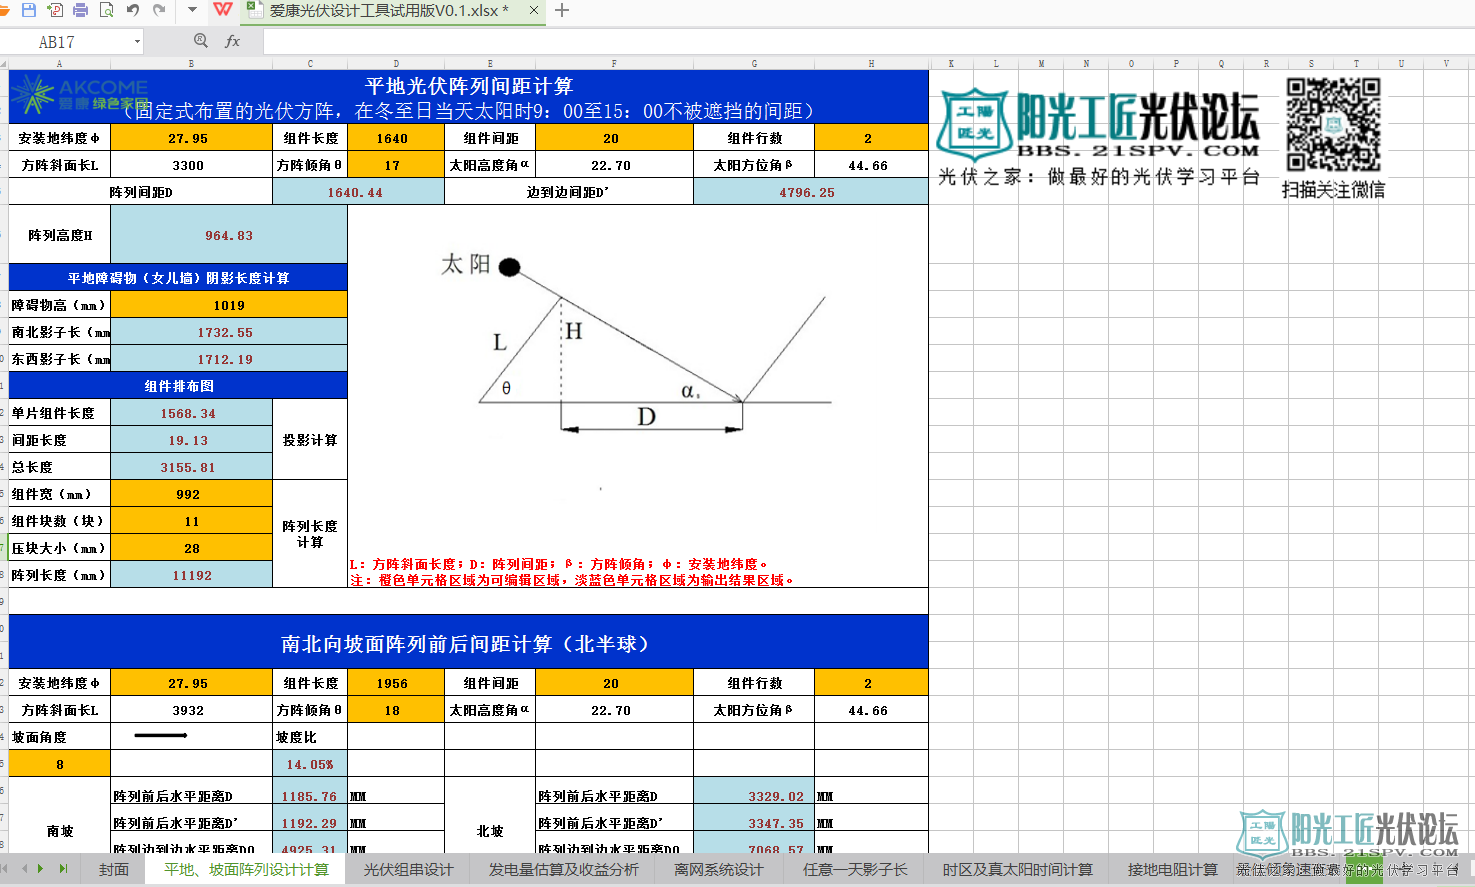Click the Save icon in the quick-access toolbar
This screenshot has width=1475, height=887.
coord(28,10)
